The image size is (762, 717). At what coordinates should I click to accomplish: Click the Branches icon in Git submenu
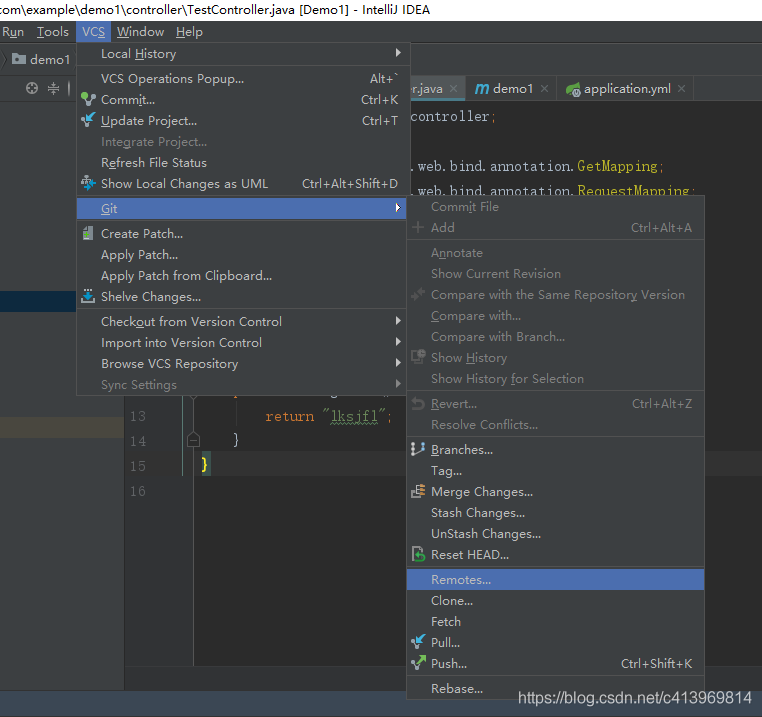click(x=417, y=449)
